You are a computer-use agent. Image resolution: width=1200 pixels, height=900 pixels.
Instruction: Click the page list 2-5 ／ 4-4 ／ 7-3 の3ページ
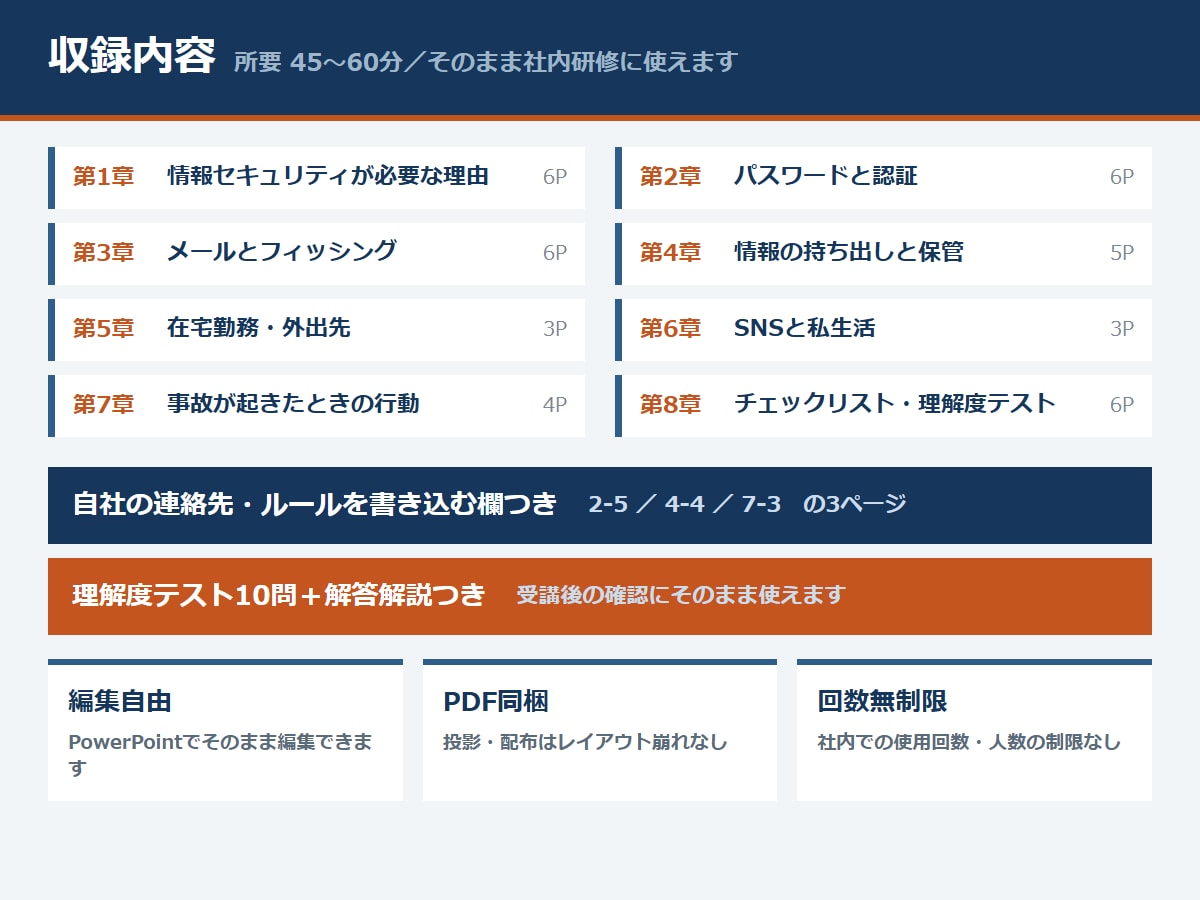(747, 504)
